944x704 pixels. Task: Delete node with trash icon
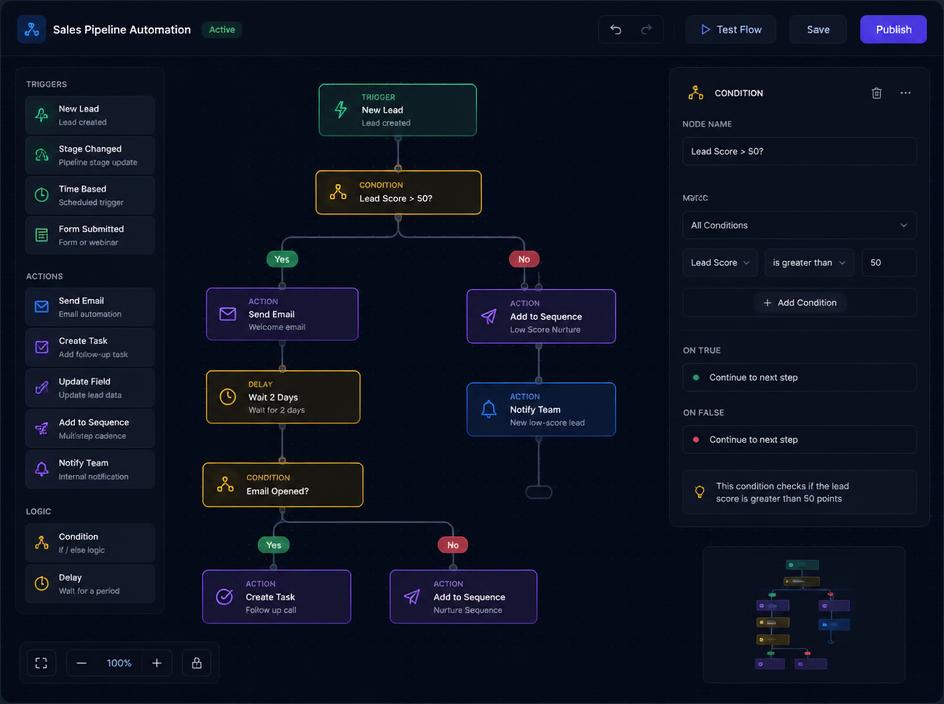[877, 93]
